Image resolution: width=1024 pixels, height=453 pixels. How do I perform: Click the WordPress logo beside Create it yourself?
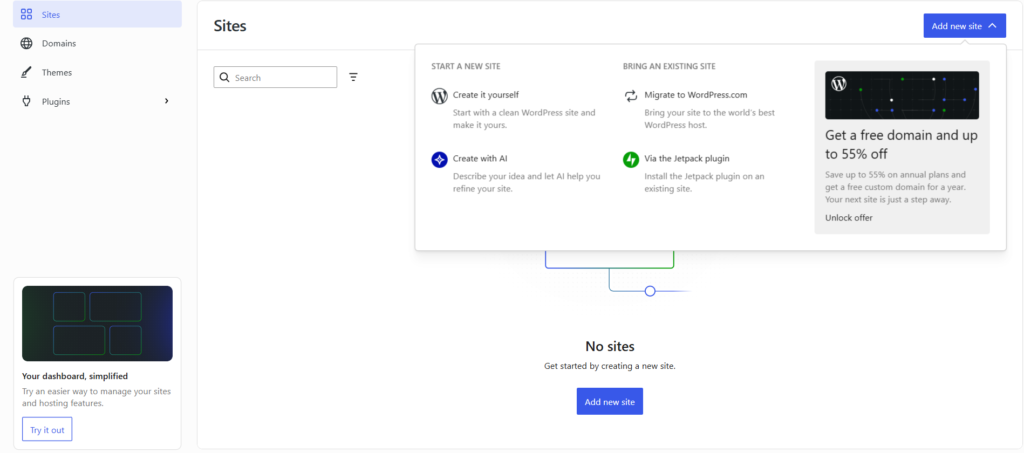point(439,96)
